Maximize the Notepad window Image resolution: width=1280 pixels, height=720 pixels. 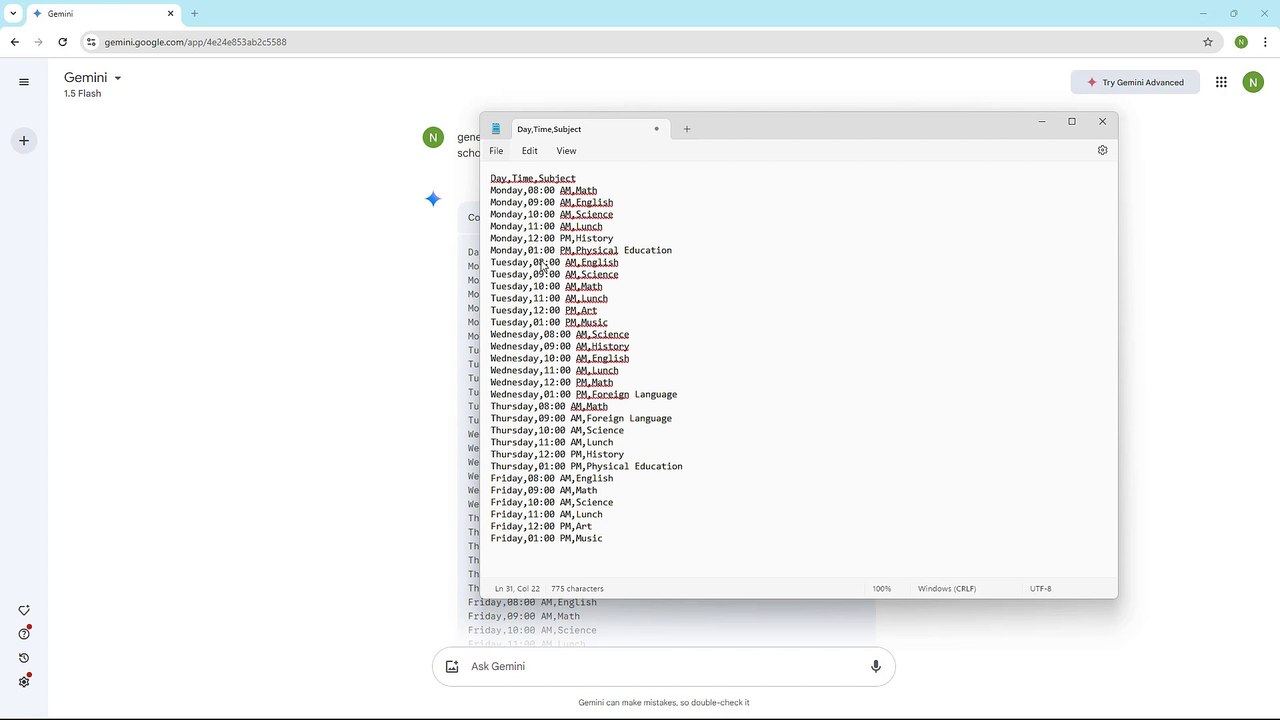(1072, 121)
